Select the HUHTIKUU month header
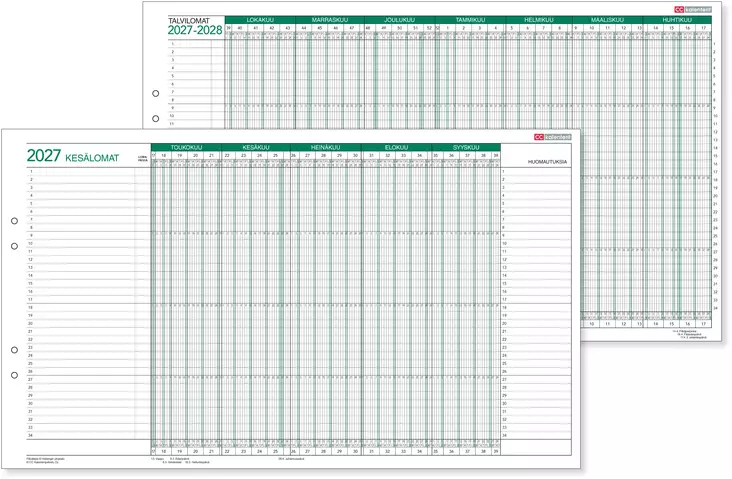Image resolution: width=732 pixels, height=479 pixels. 677,20
